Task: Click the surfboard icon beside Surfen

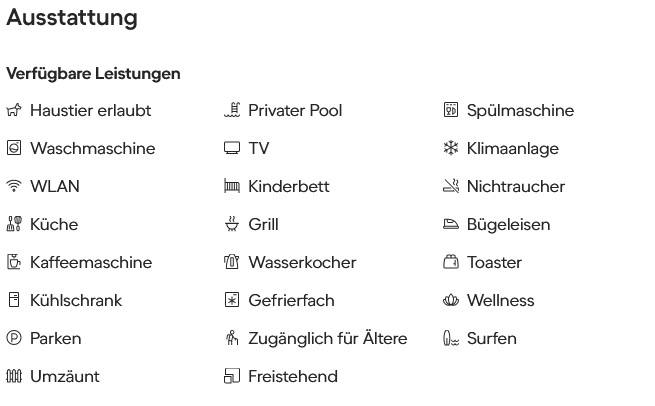Action: tap(451, 338)
